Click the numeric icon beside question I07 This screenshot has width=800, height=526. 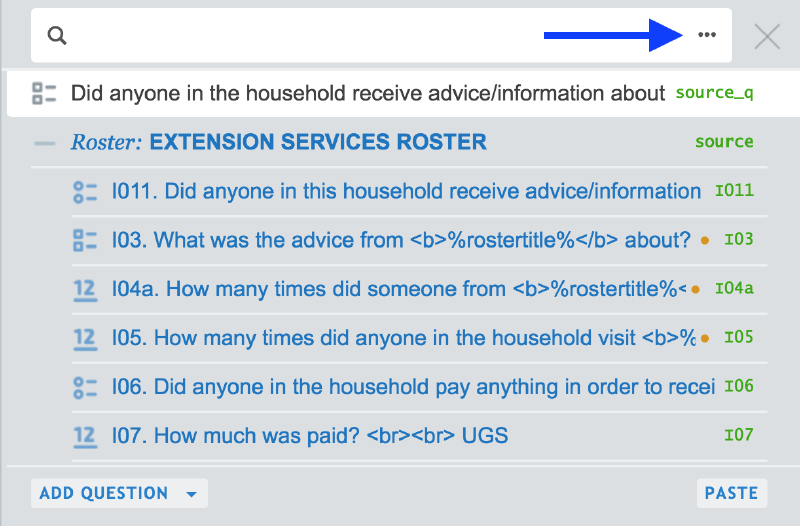click(x=85, y=436)
